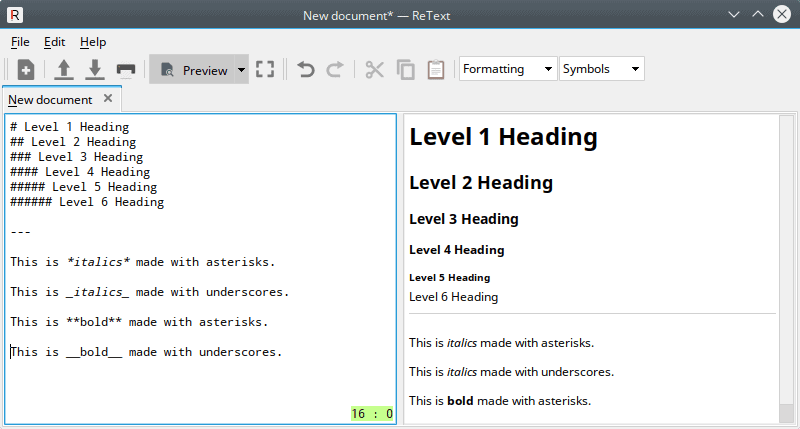Click the Save download-arrow icon
Screen dimensions: 800x429
[95, 70]
